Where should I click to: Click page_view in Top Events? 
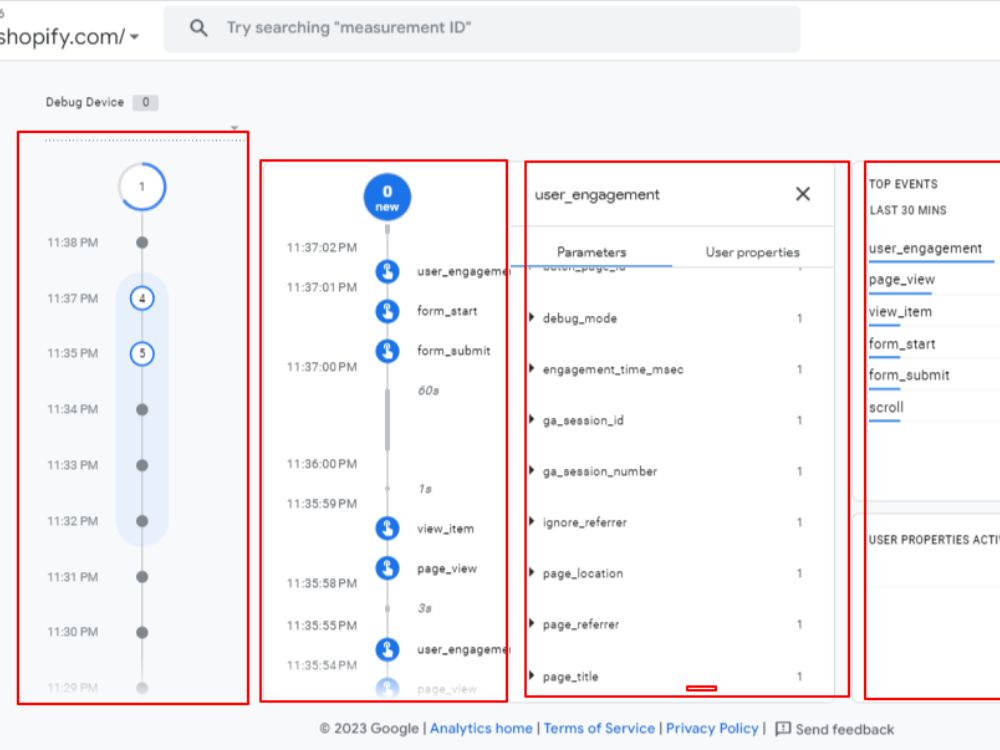click(x=902, y=280)
